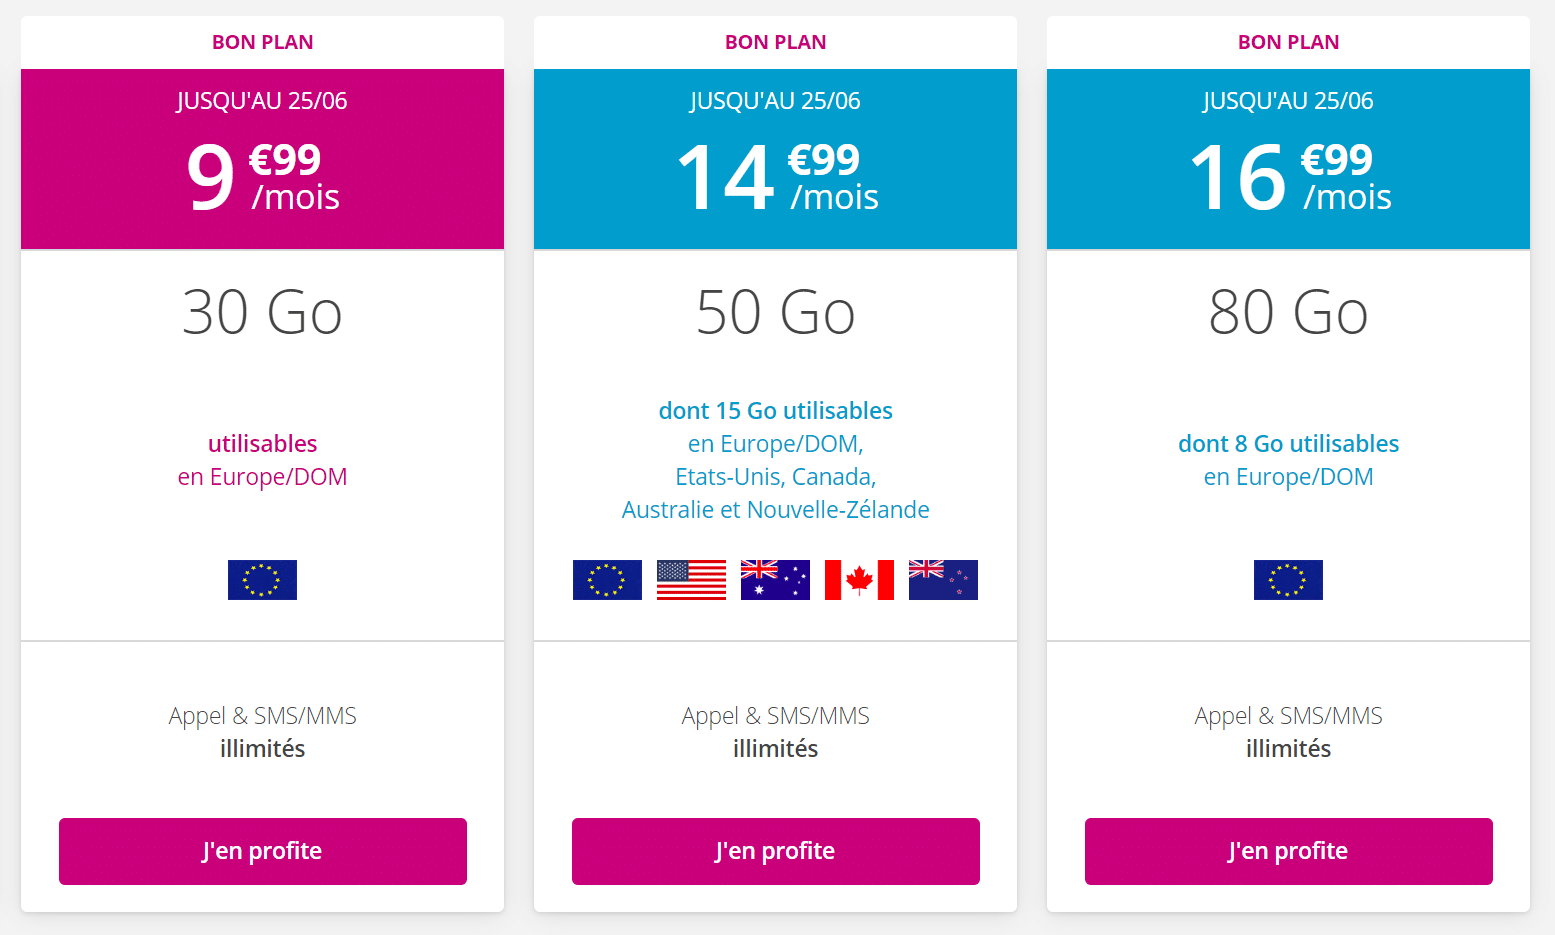Click 'JUSQU'AU 25/06' on the 16€99 card
This screenshot has width=1555, height=935.
pyautogui.click(x=1288, y=100)
